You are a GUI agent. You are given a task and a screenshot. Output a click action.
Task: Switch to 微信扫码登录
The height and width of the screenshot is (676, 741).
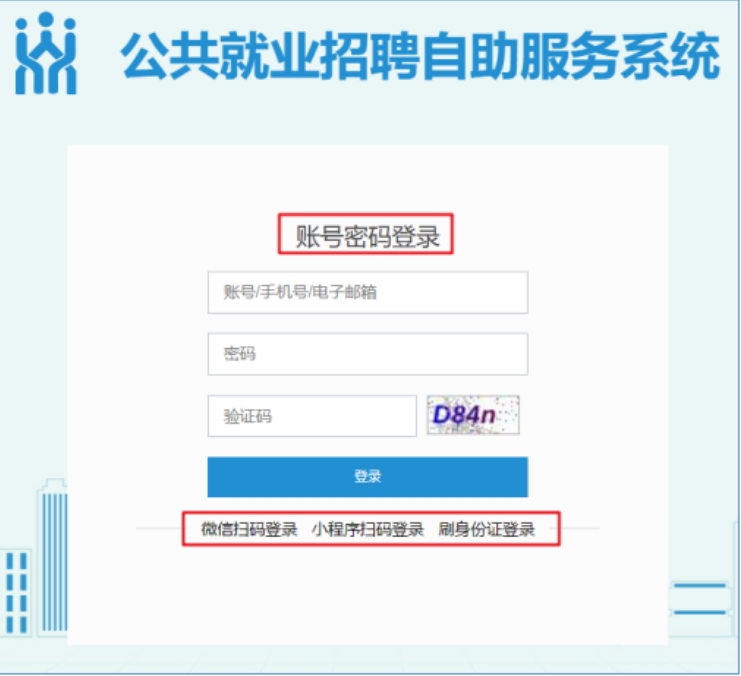click(249, 529)
